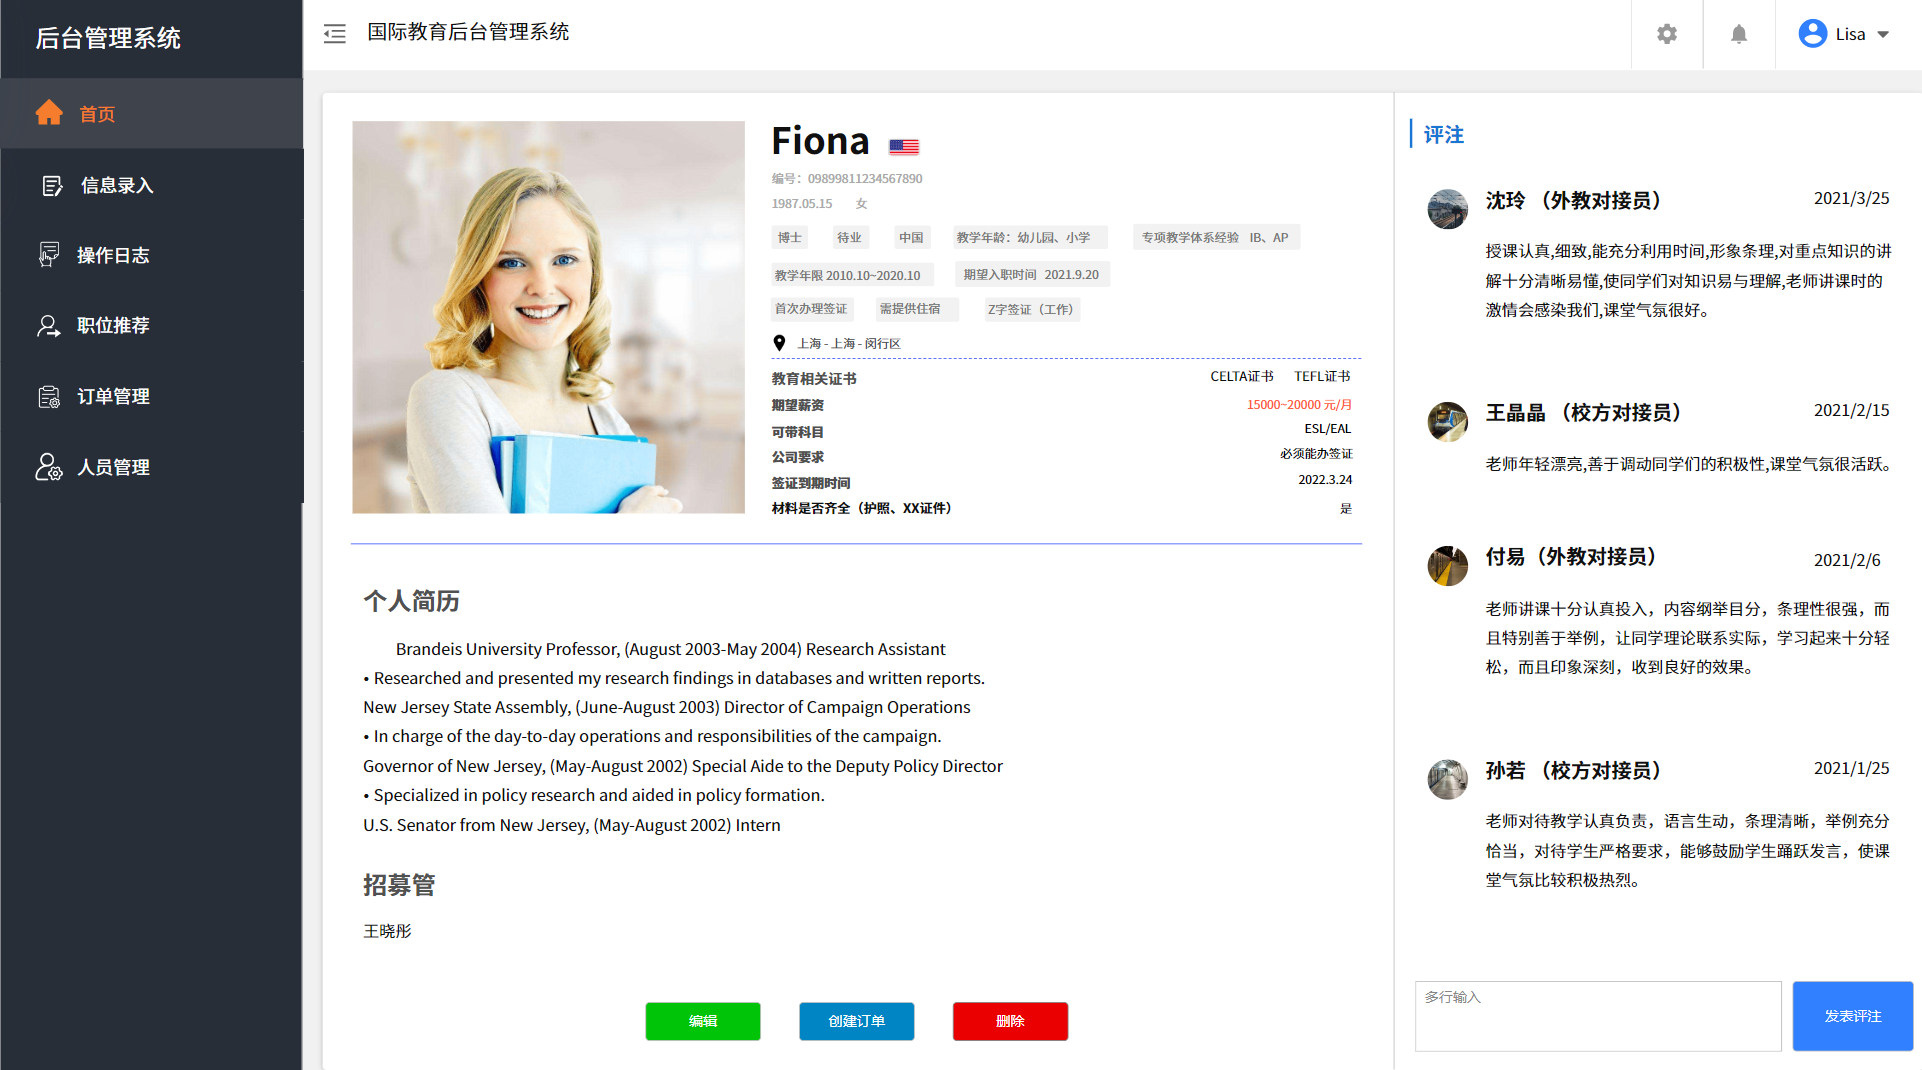Open settings with the gear icon
The image size is (1922, 1070).
pyautogui.click(x=1666, y=34)
